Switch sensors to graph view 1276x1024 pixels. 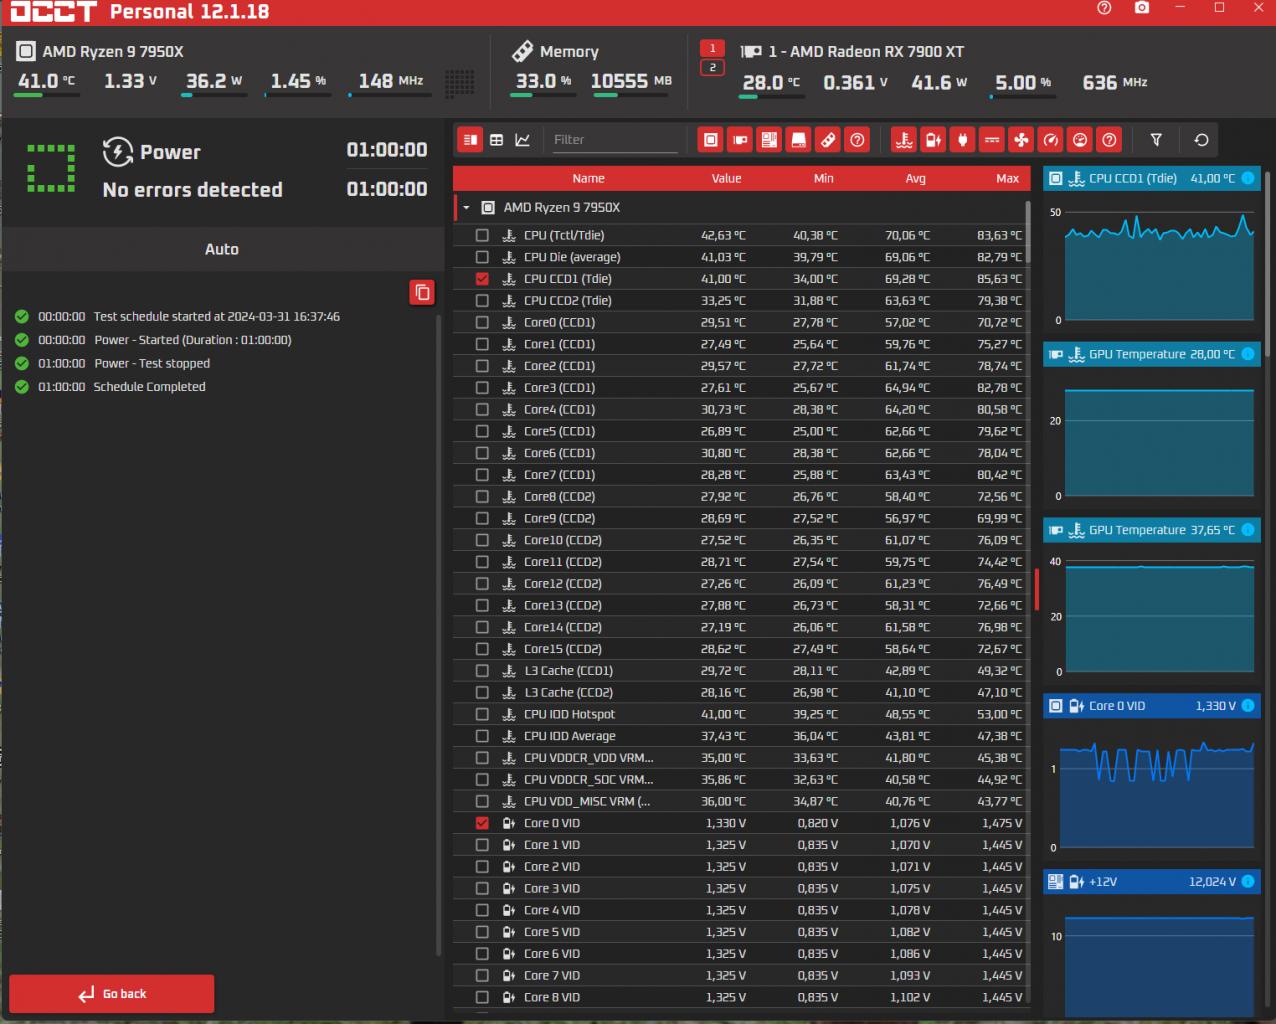(x=522, y=140)
